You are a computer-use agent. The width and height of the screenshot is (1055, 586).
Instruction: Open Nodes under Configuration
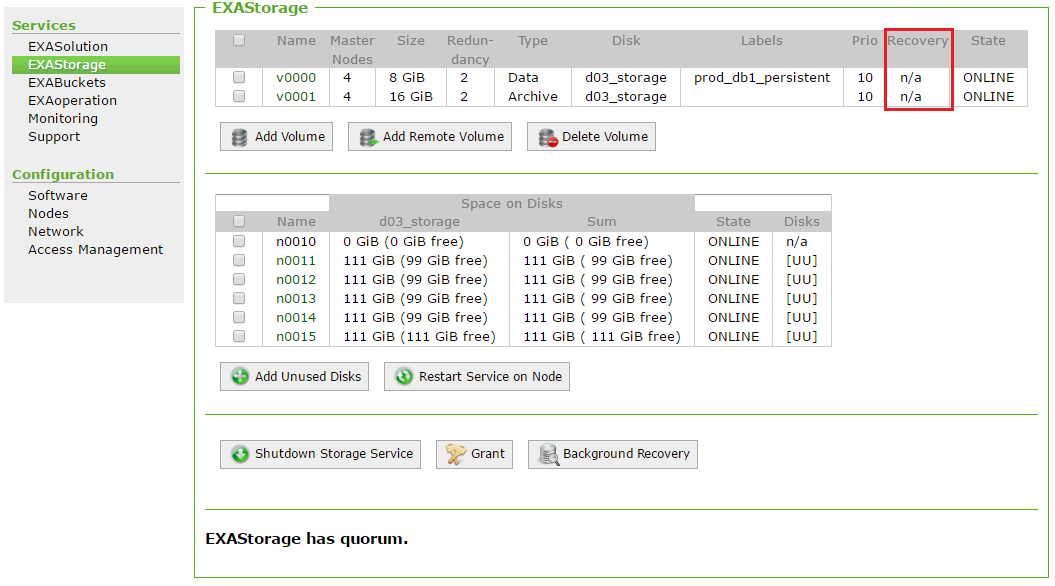point(48,214)
